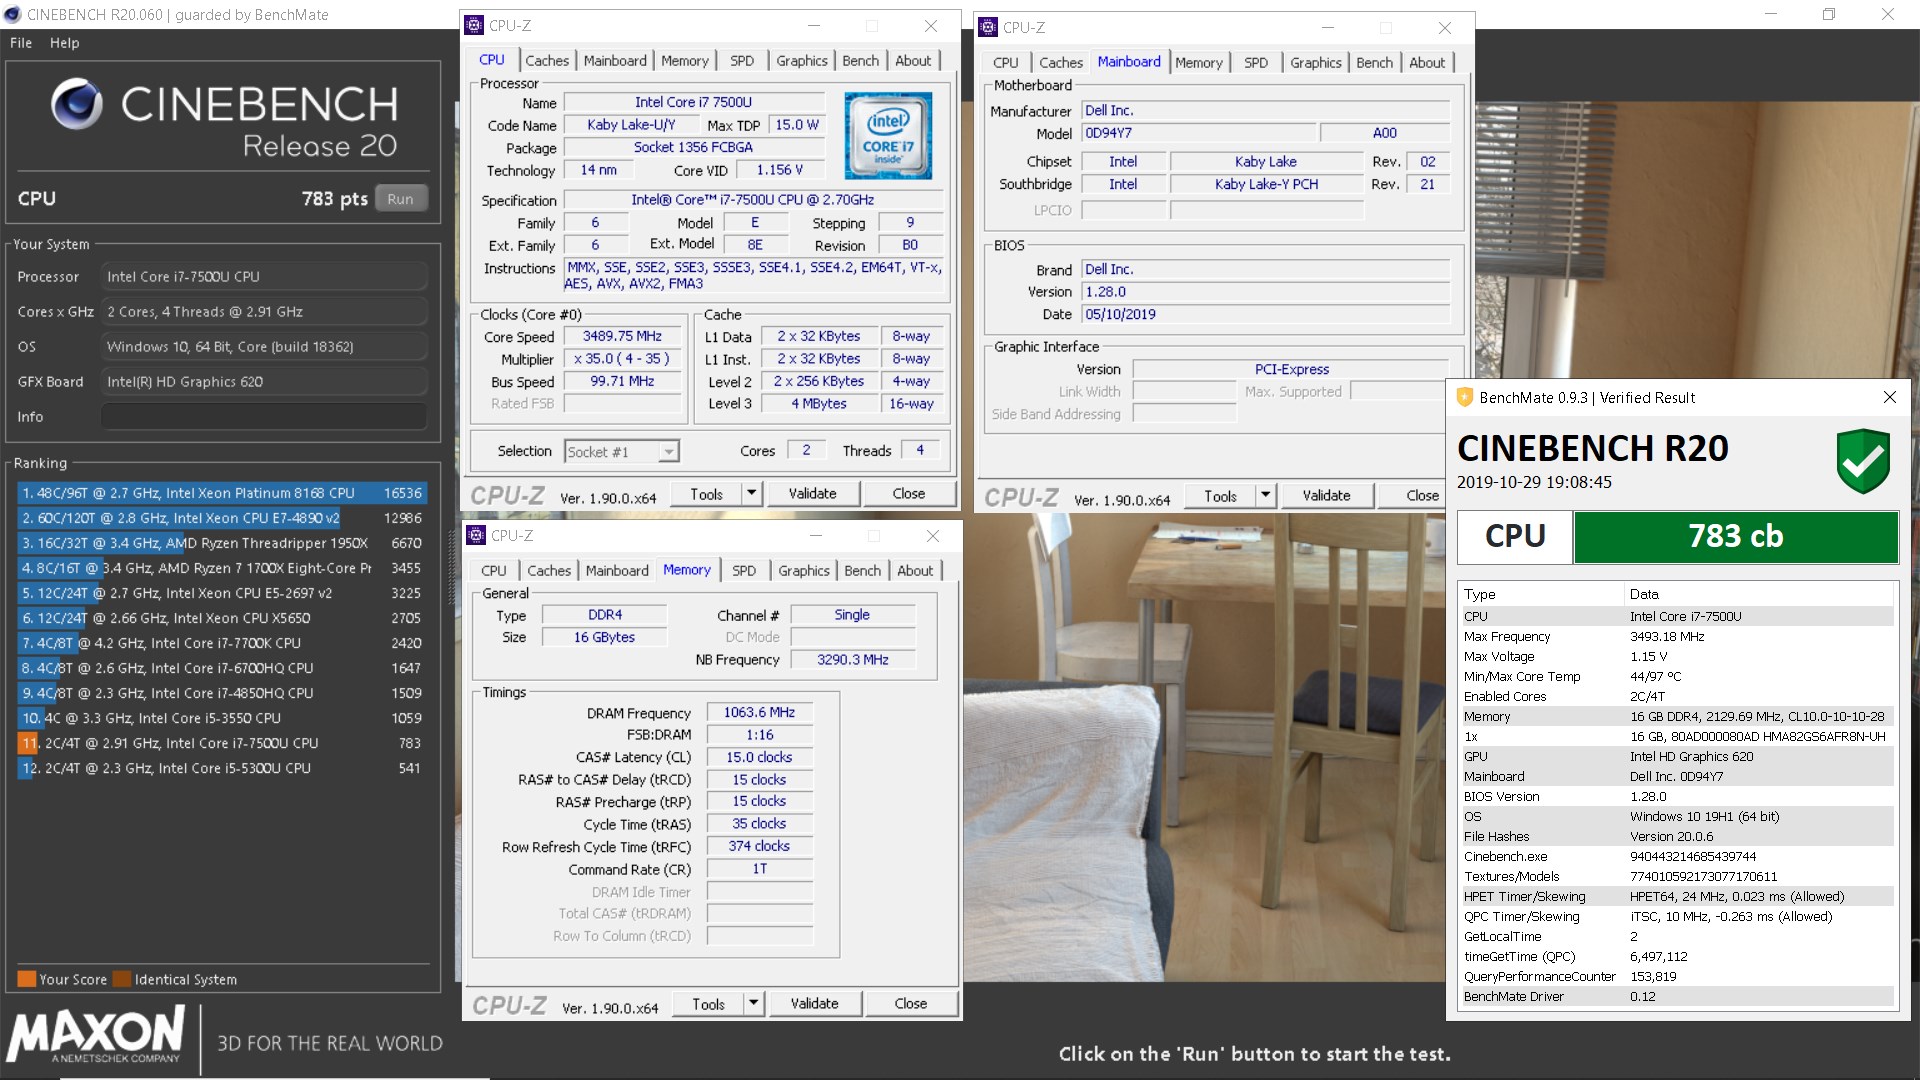Select ranking row Intel Core i7-7500U CPU
Screen dimensions: 1920x1080
[222, 743]
